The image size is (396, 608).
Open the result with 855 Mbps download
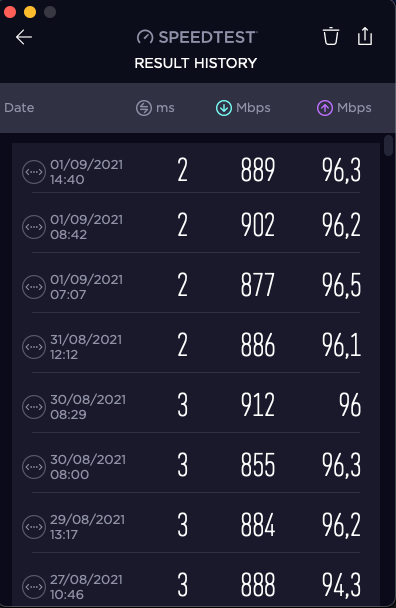tap(196, 466)
